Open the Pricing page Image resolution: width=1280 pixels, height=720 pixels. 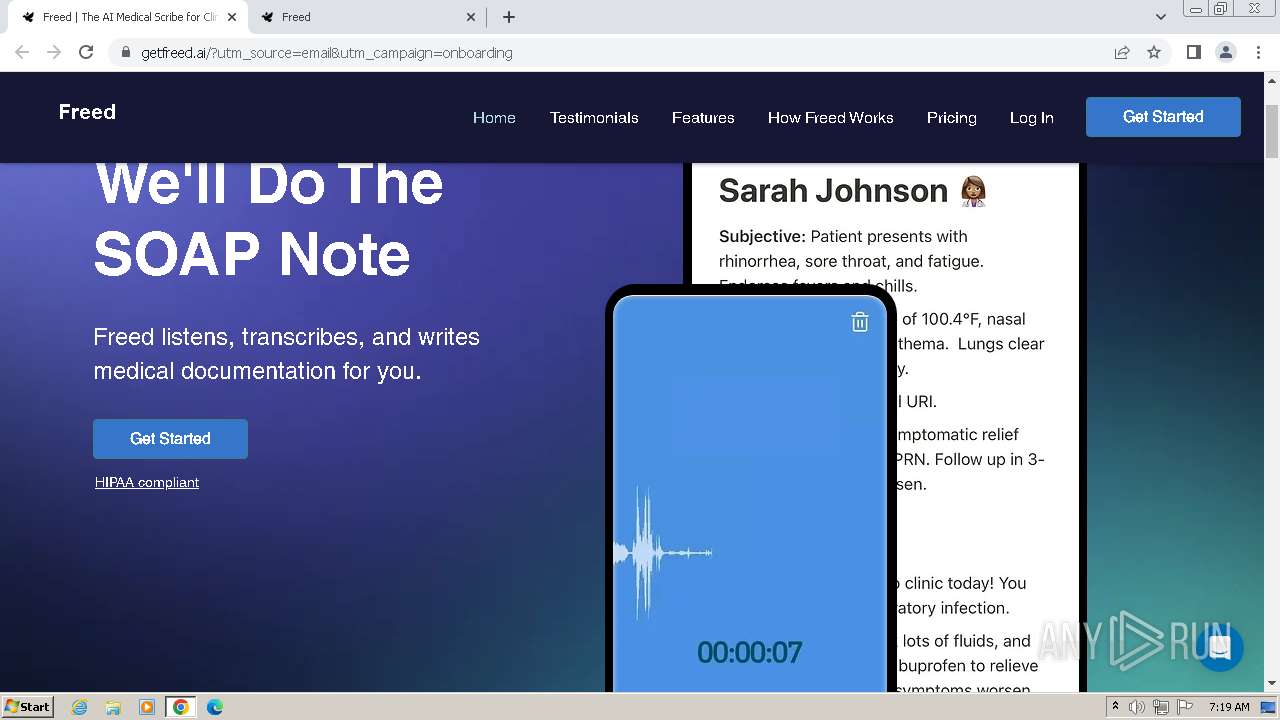(x=951, y=118)
